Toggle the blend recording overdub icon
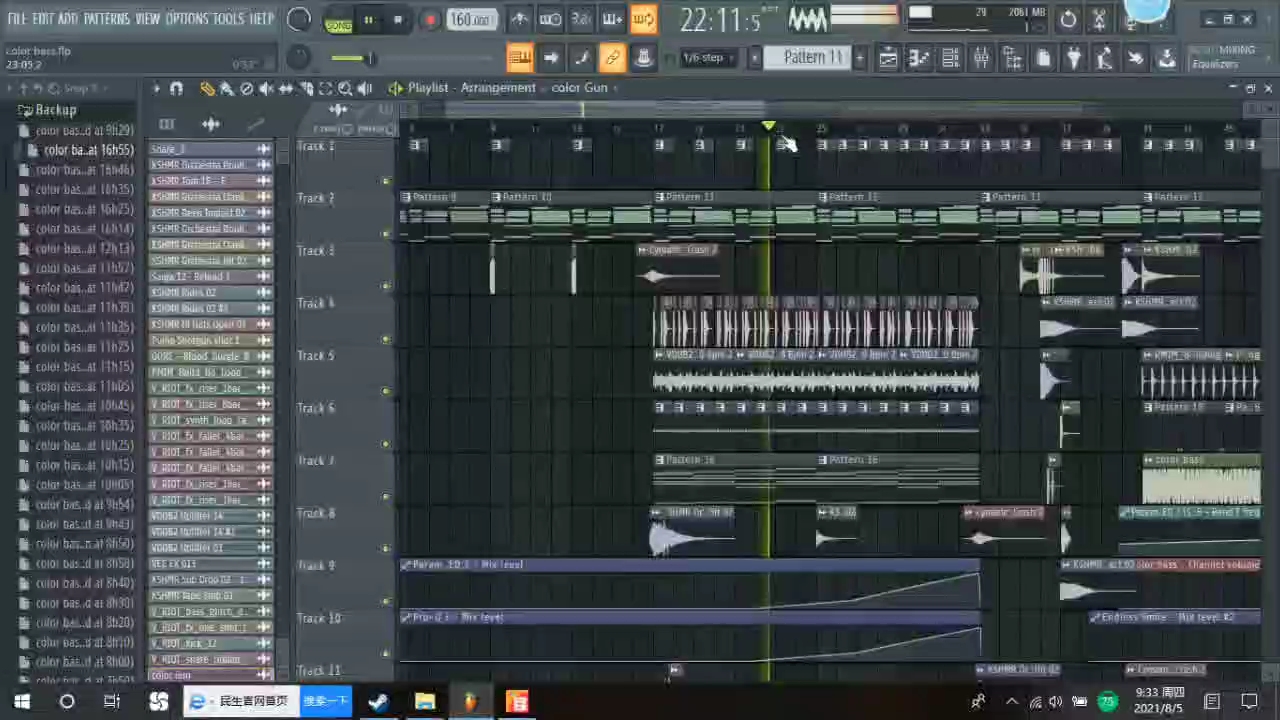This screenshot has height=720, width=1280. 613,19
